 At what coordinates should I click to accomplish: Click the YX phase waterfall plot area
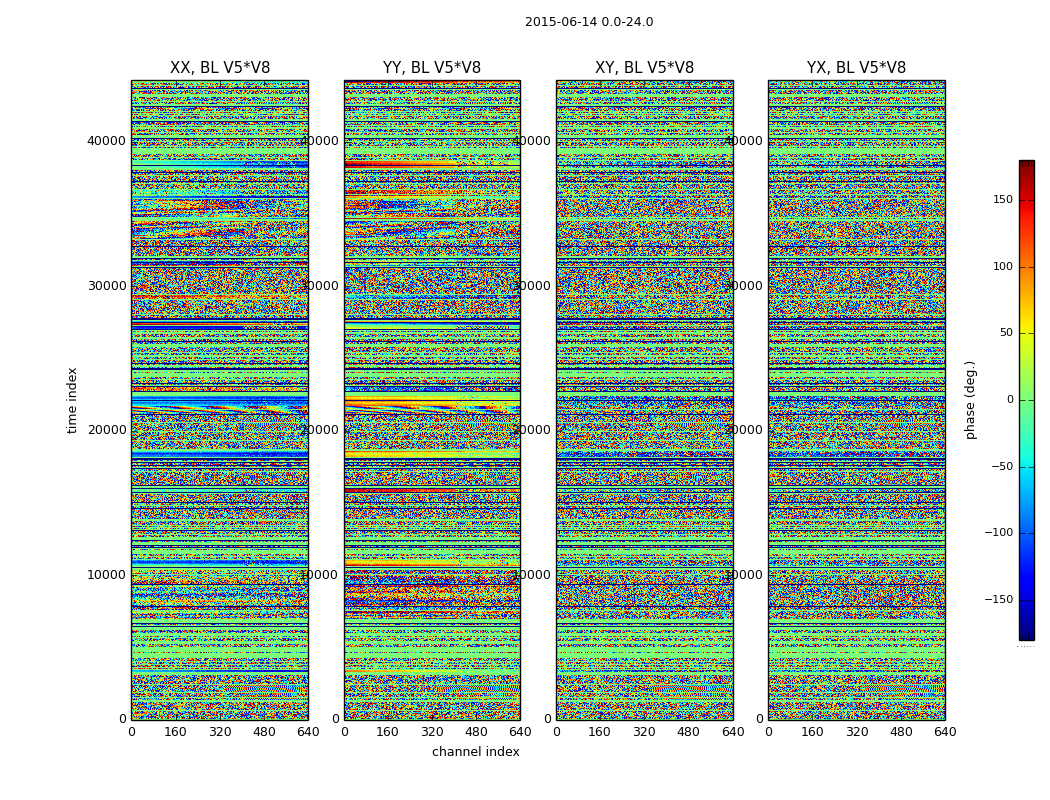[856, 400]
